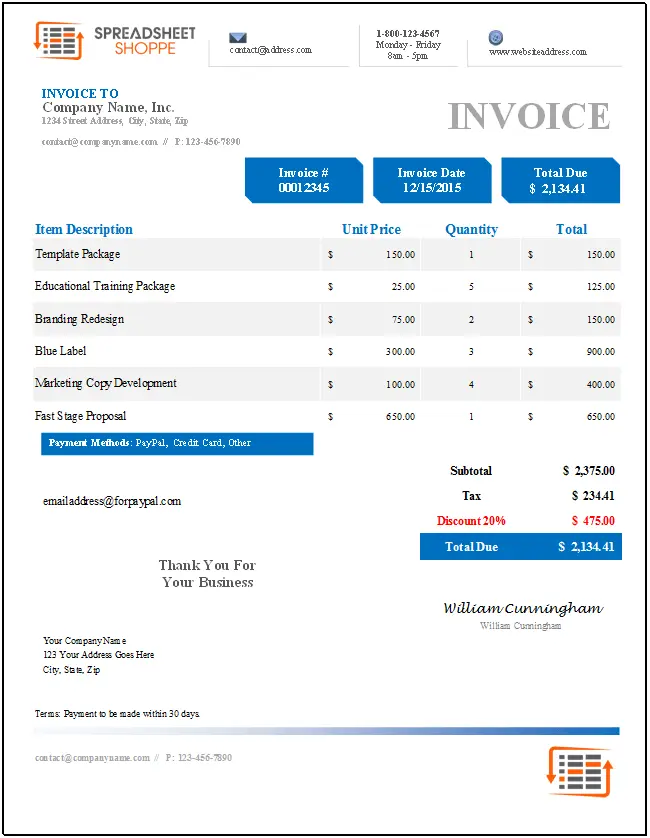Viewport: 650px width, 838px height.
Task: Click the blue Total Due summary bar
Action: [x=521, y=546]
